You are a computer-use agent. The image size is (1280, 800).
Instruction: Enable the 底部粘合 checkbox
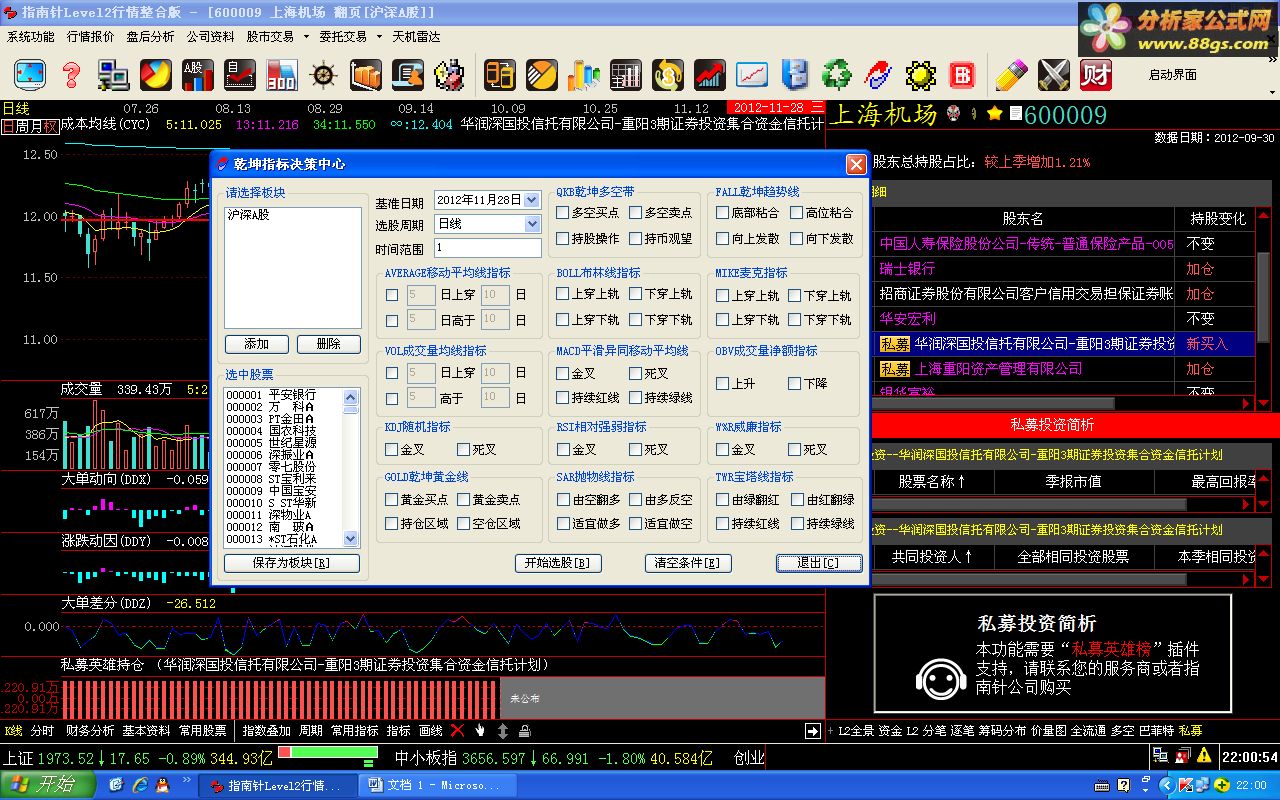[723, 212]
